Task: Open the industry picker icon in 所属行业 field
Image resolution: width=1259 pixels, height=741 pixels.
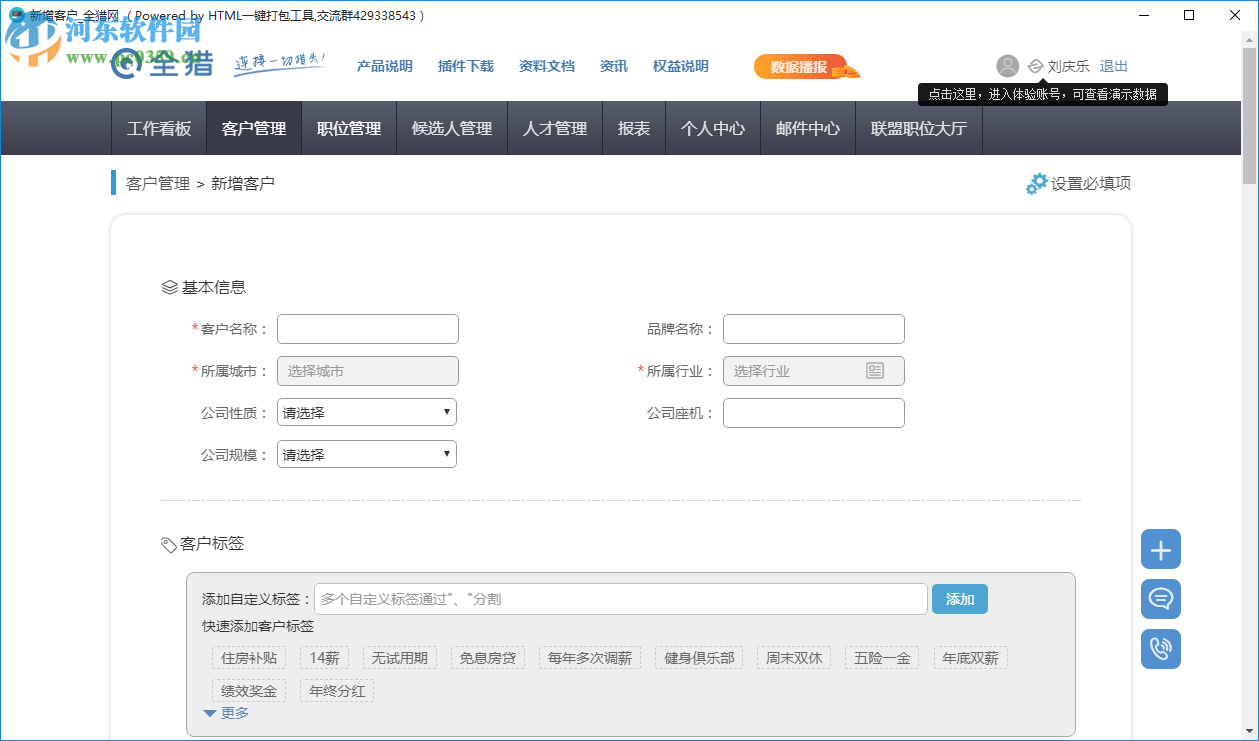Action: click(x=876, y=371)
